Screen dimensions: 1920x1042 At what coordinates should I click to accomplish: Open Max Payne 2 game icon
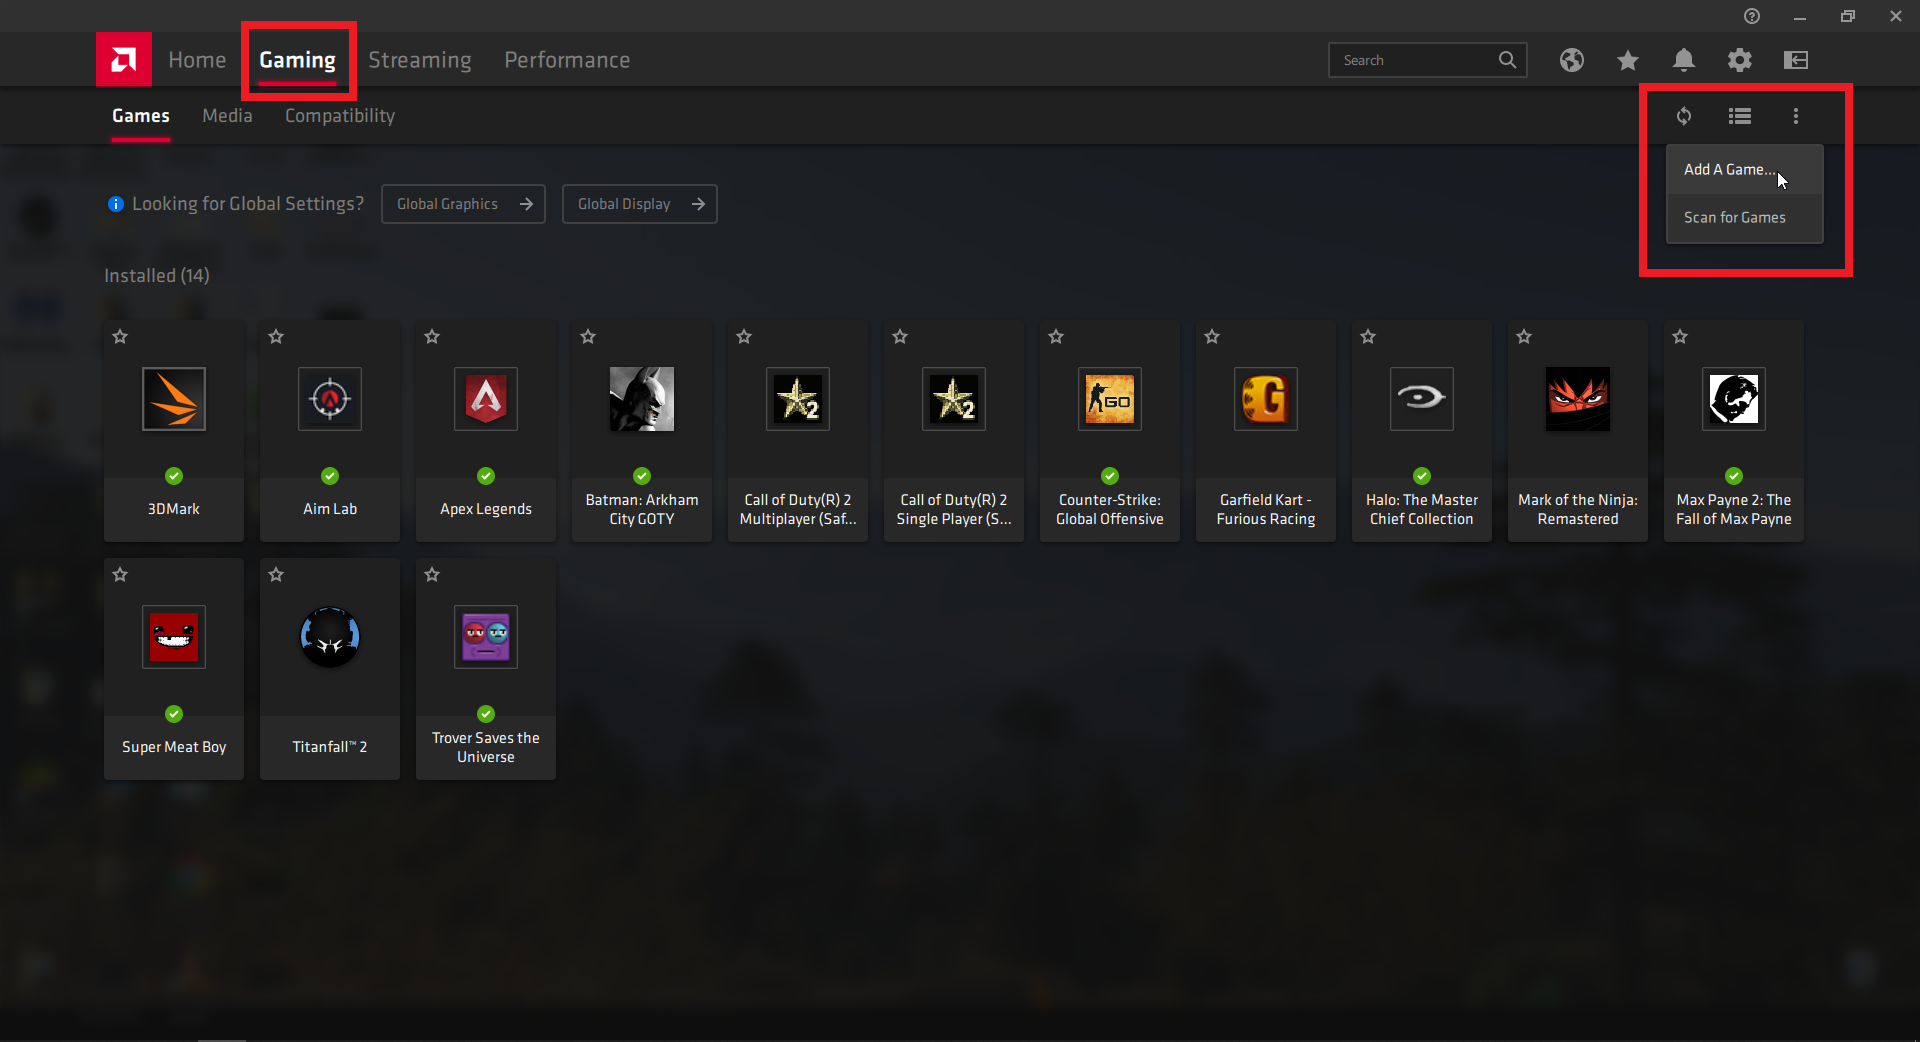1734,399
